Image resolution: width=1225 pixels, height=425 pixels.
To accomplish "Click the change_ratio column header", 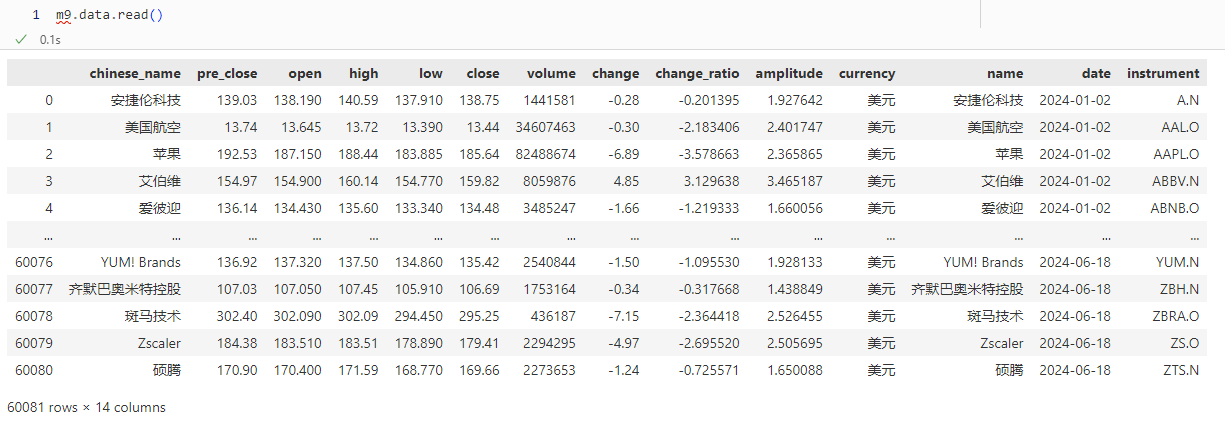I will pos(697,73).
